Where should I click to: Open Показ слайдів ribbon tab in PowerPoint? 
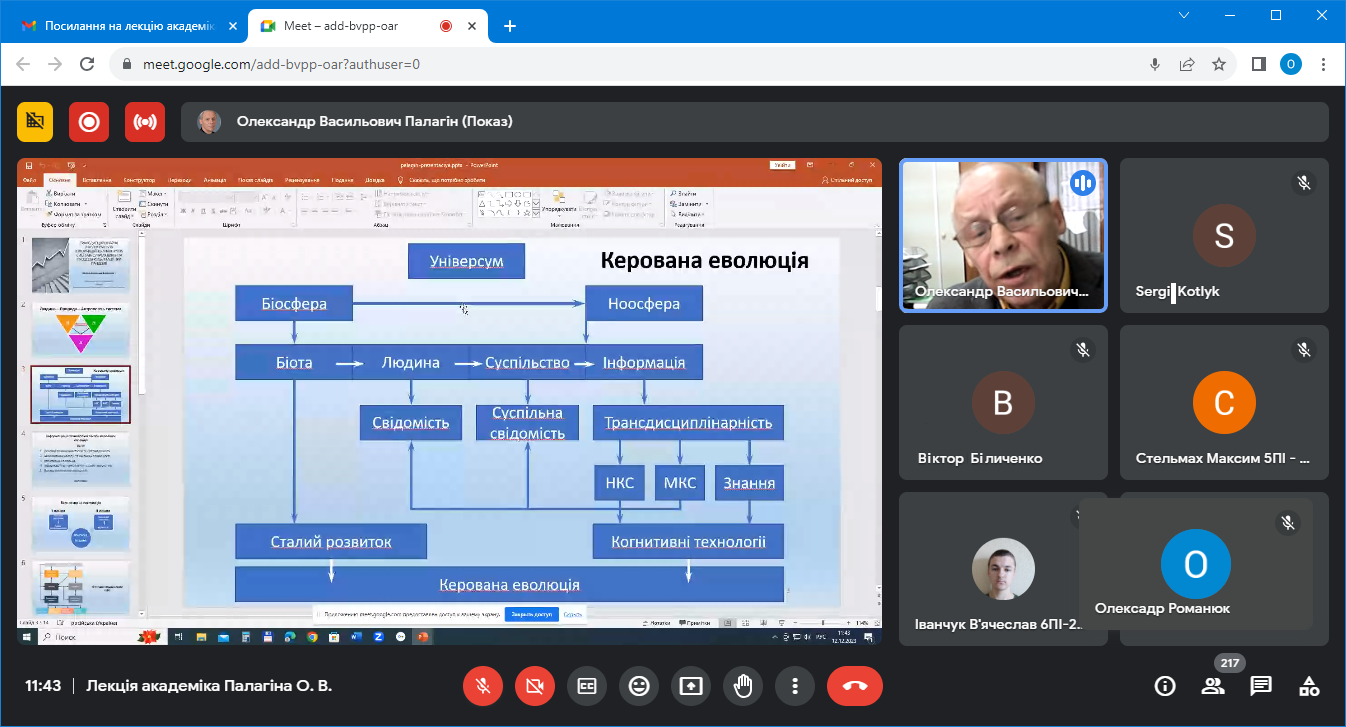click(x=257, y=180)
